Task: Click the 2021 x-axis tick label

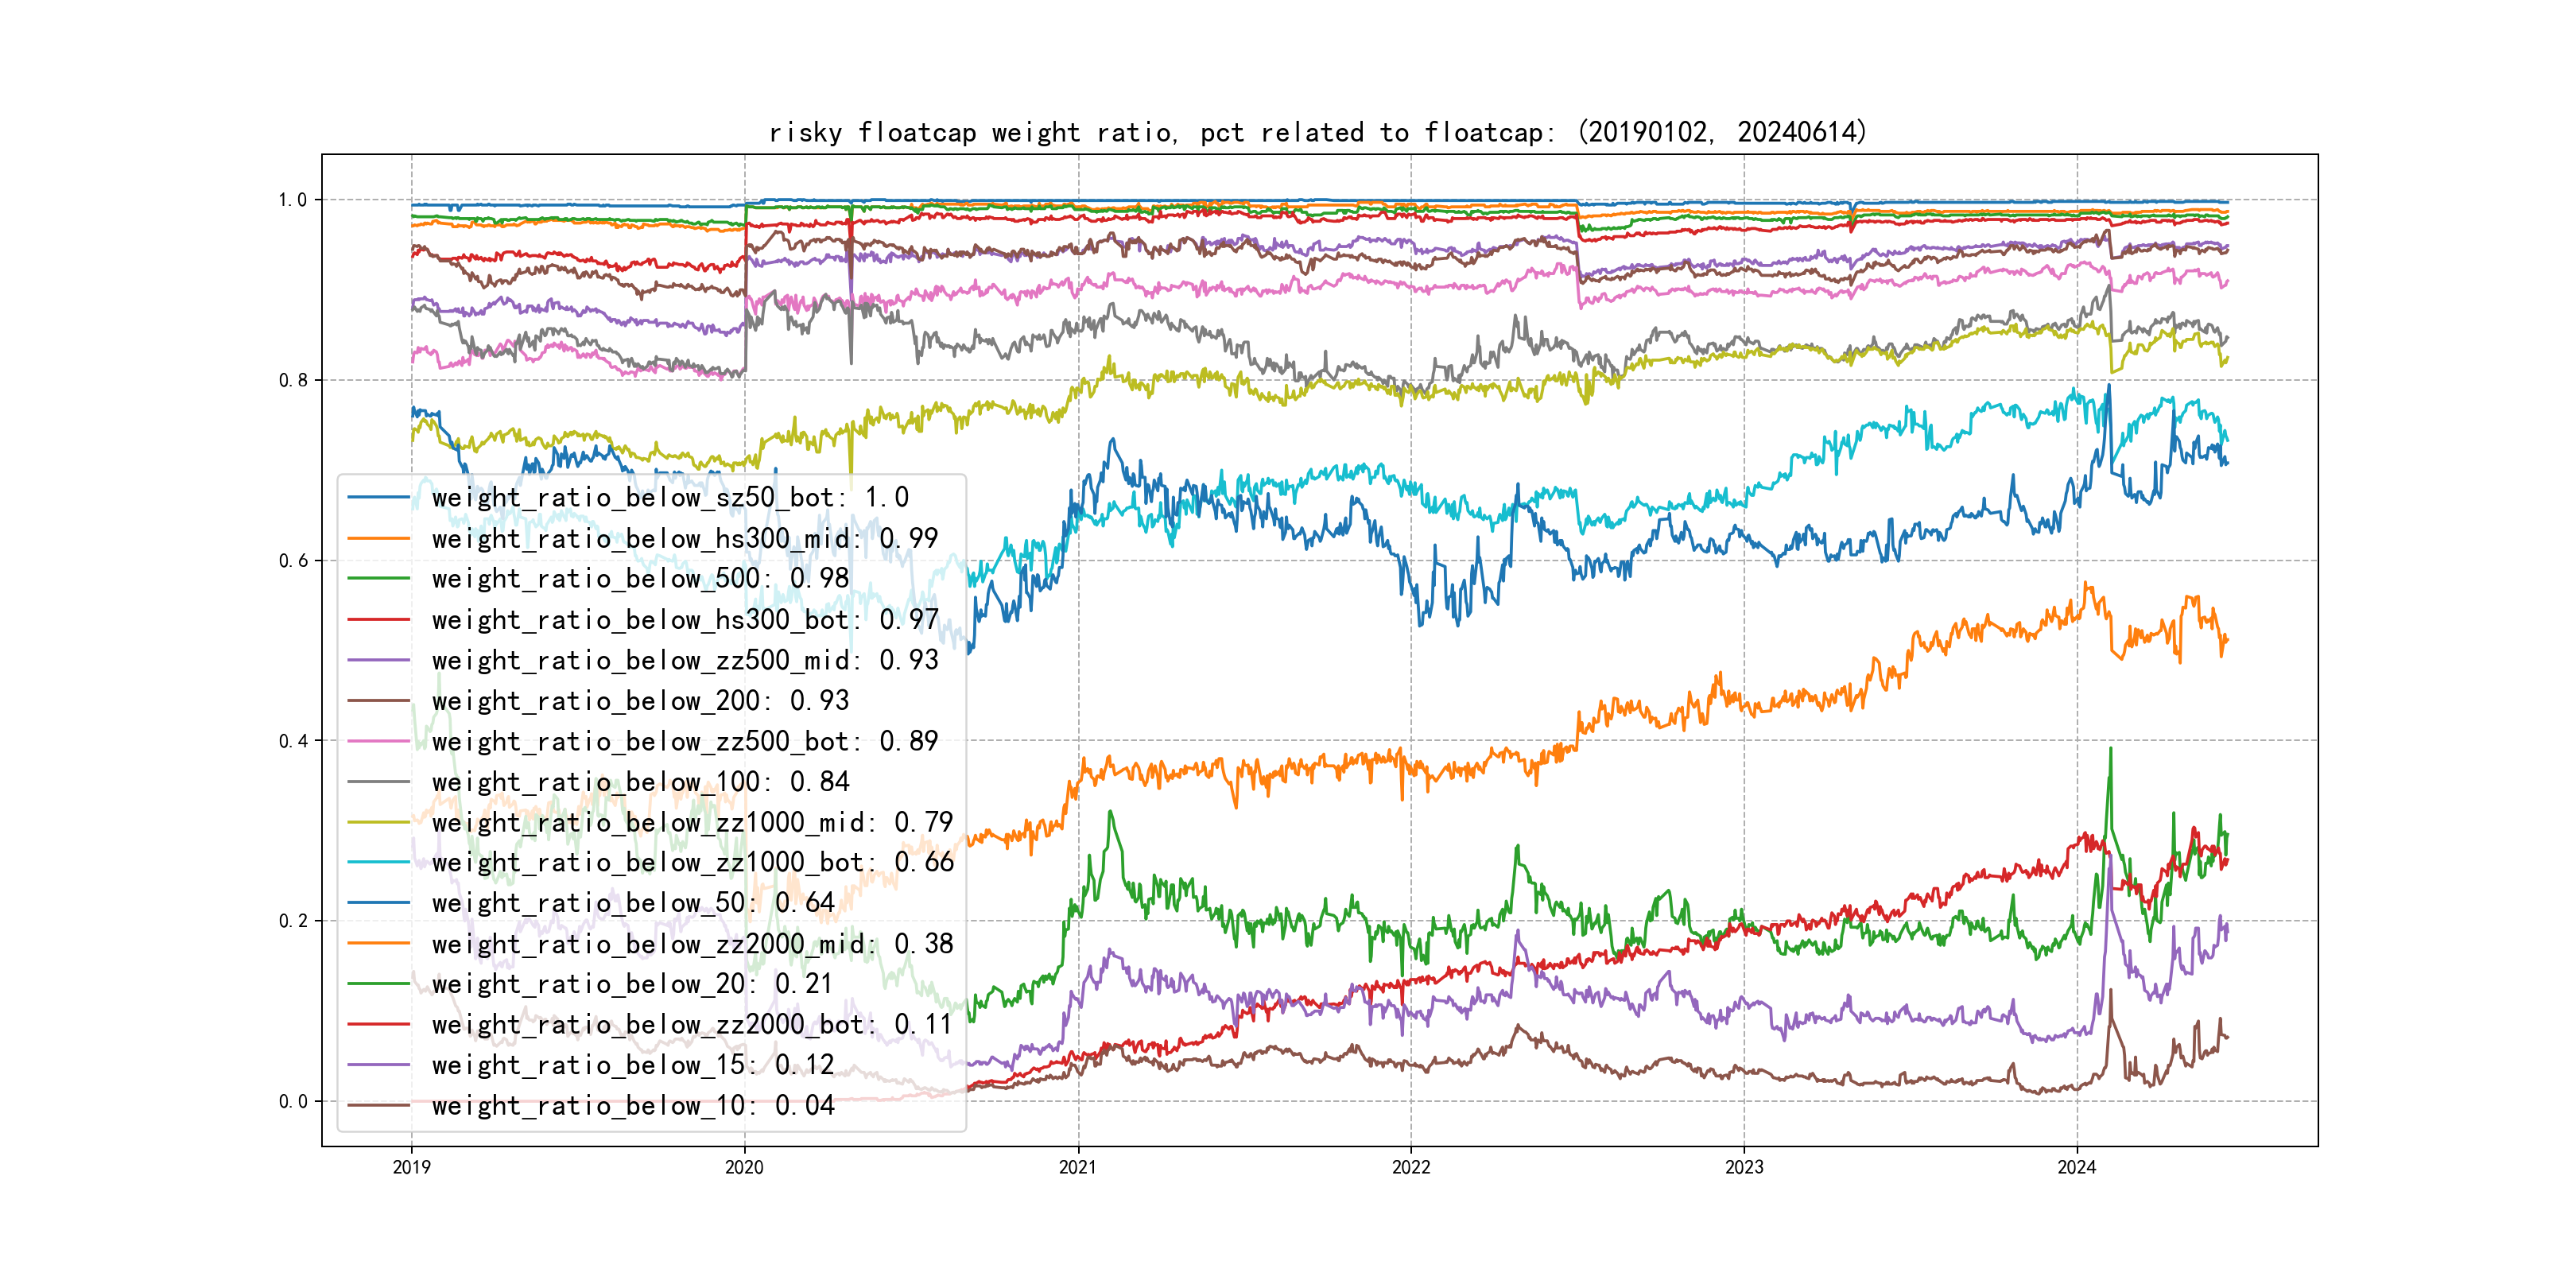Action: 1077,1167
